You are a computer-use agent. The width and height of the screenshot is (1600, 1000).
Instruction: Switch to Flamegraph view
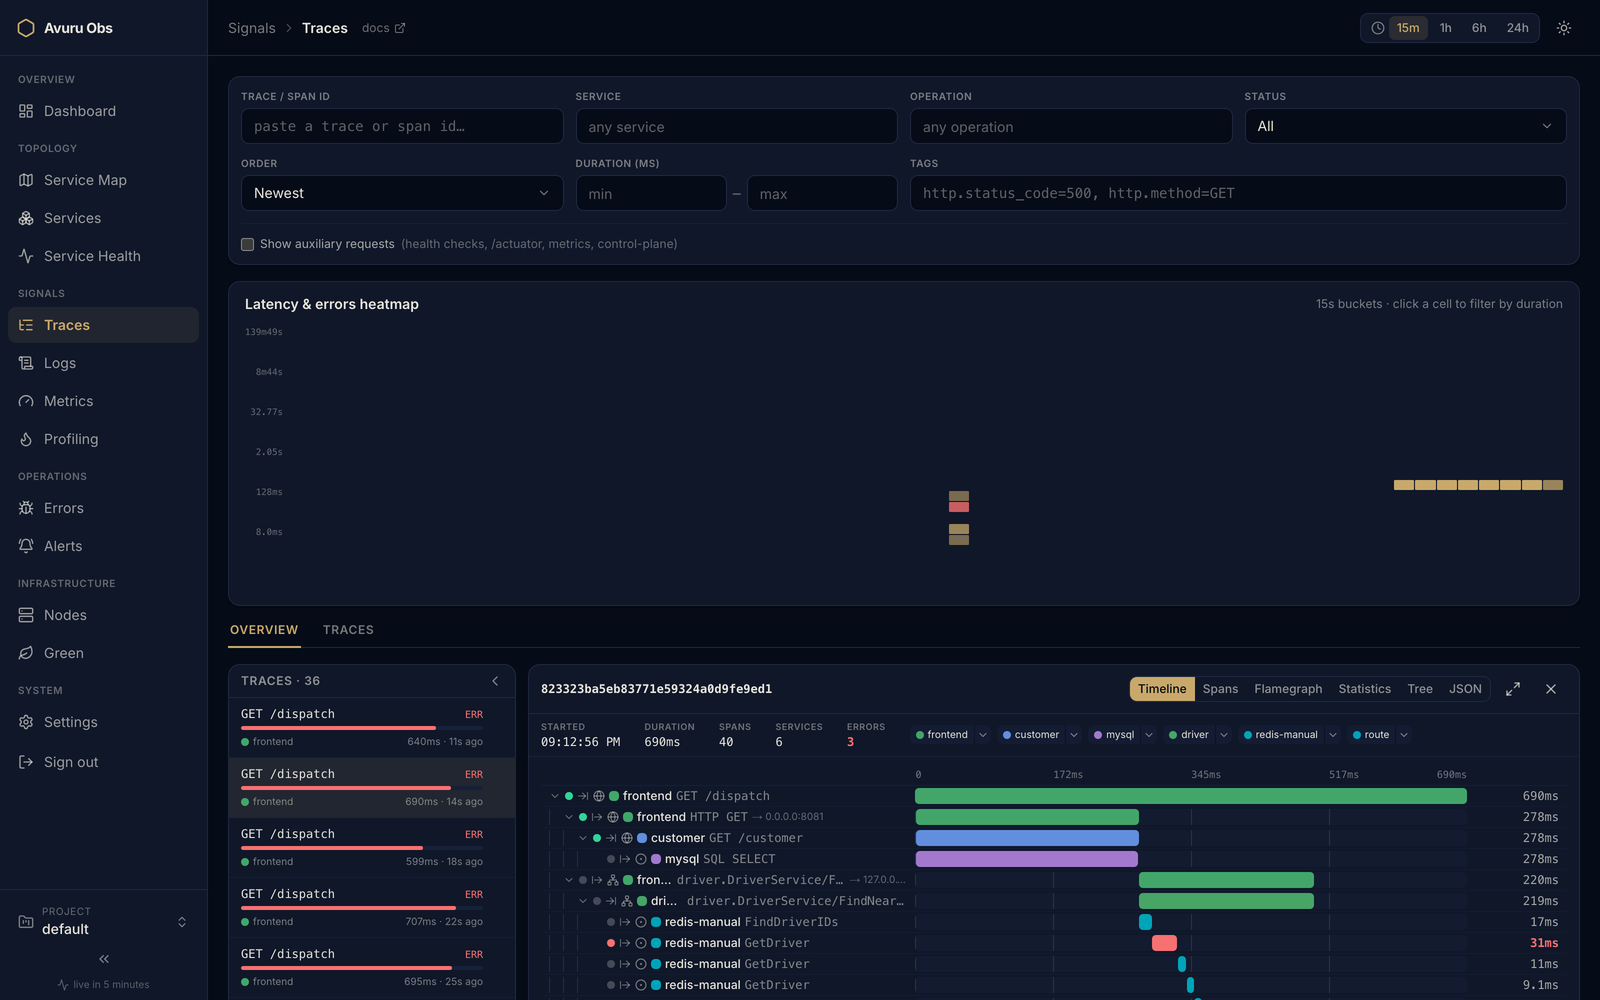(x=1288, y=689)
